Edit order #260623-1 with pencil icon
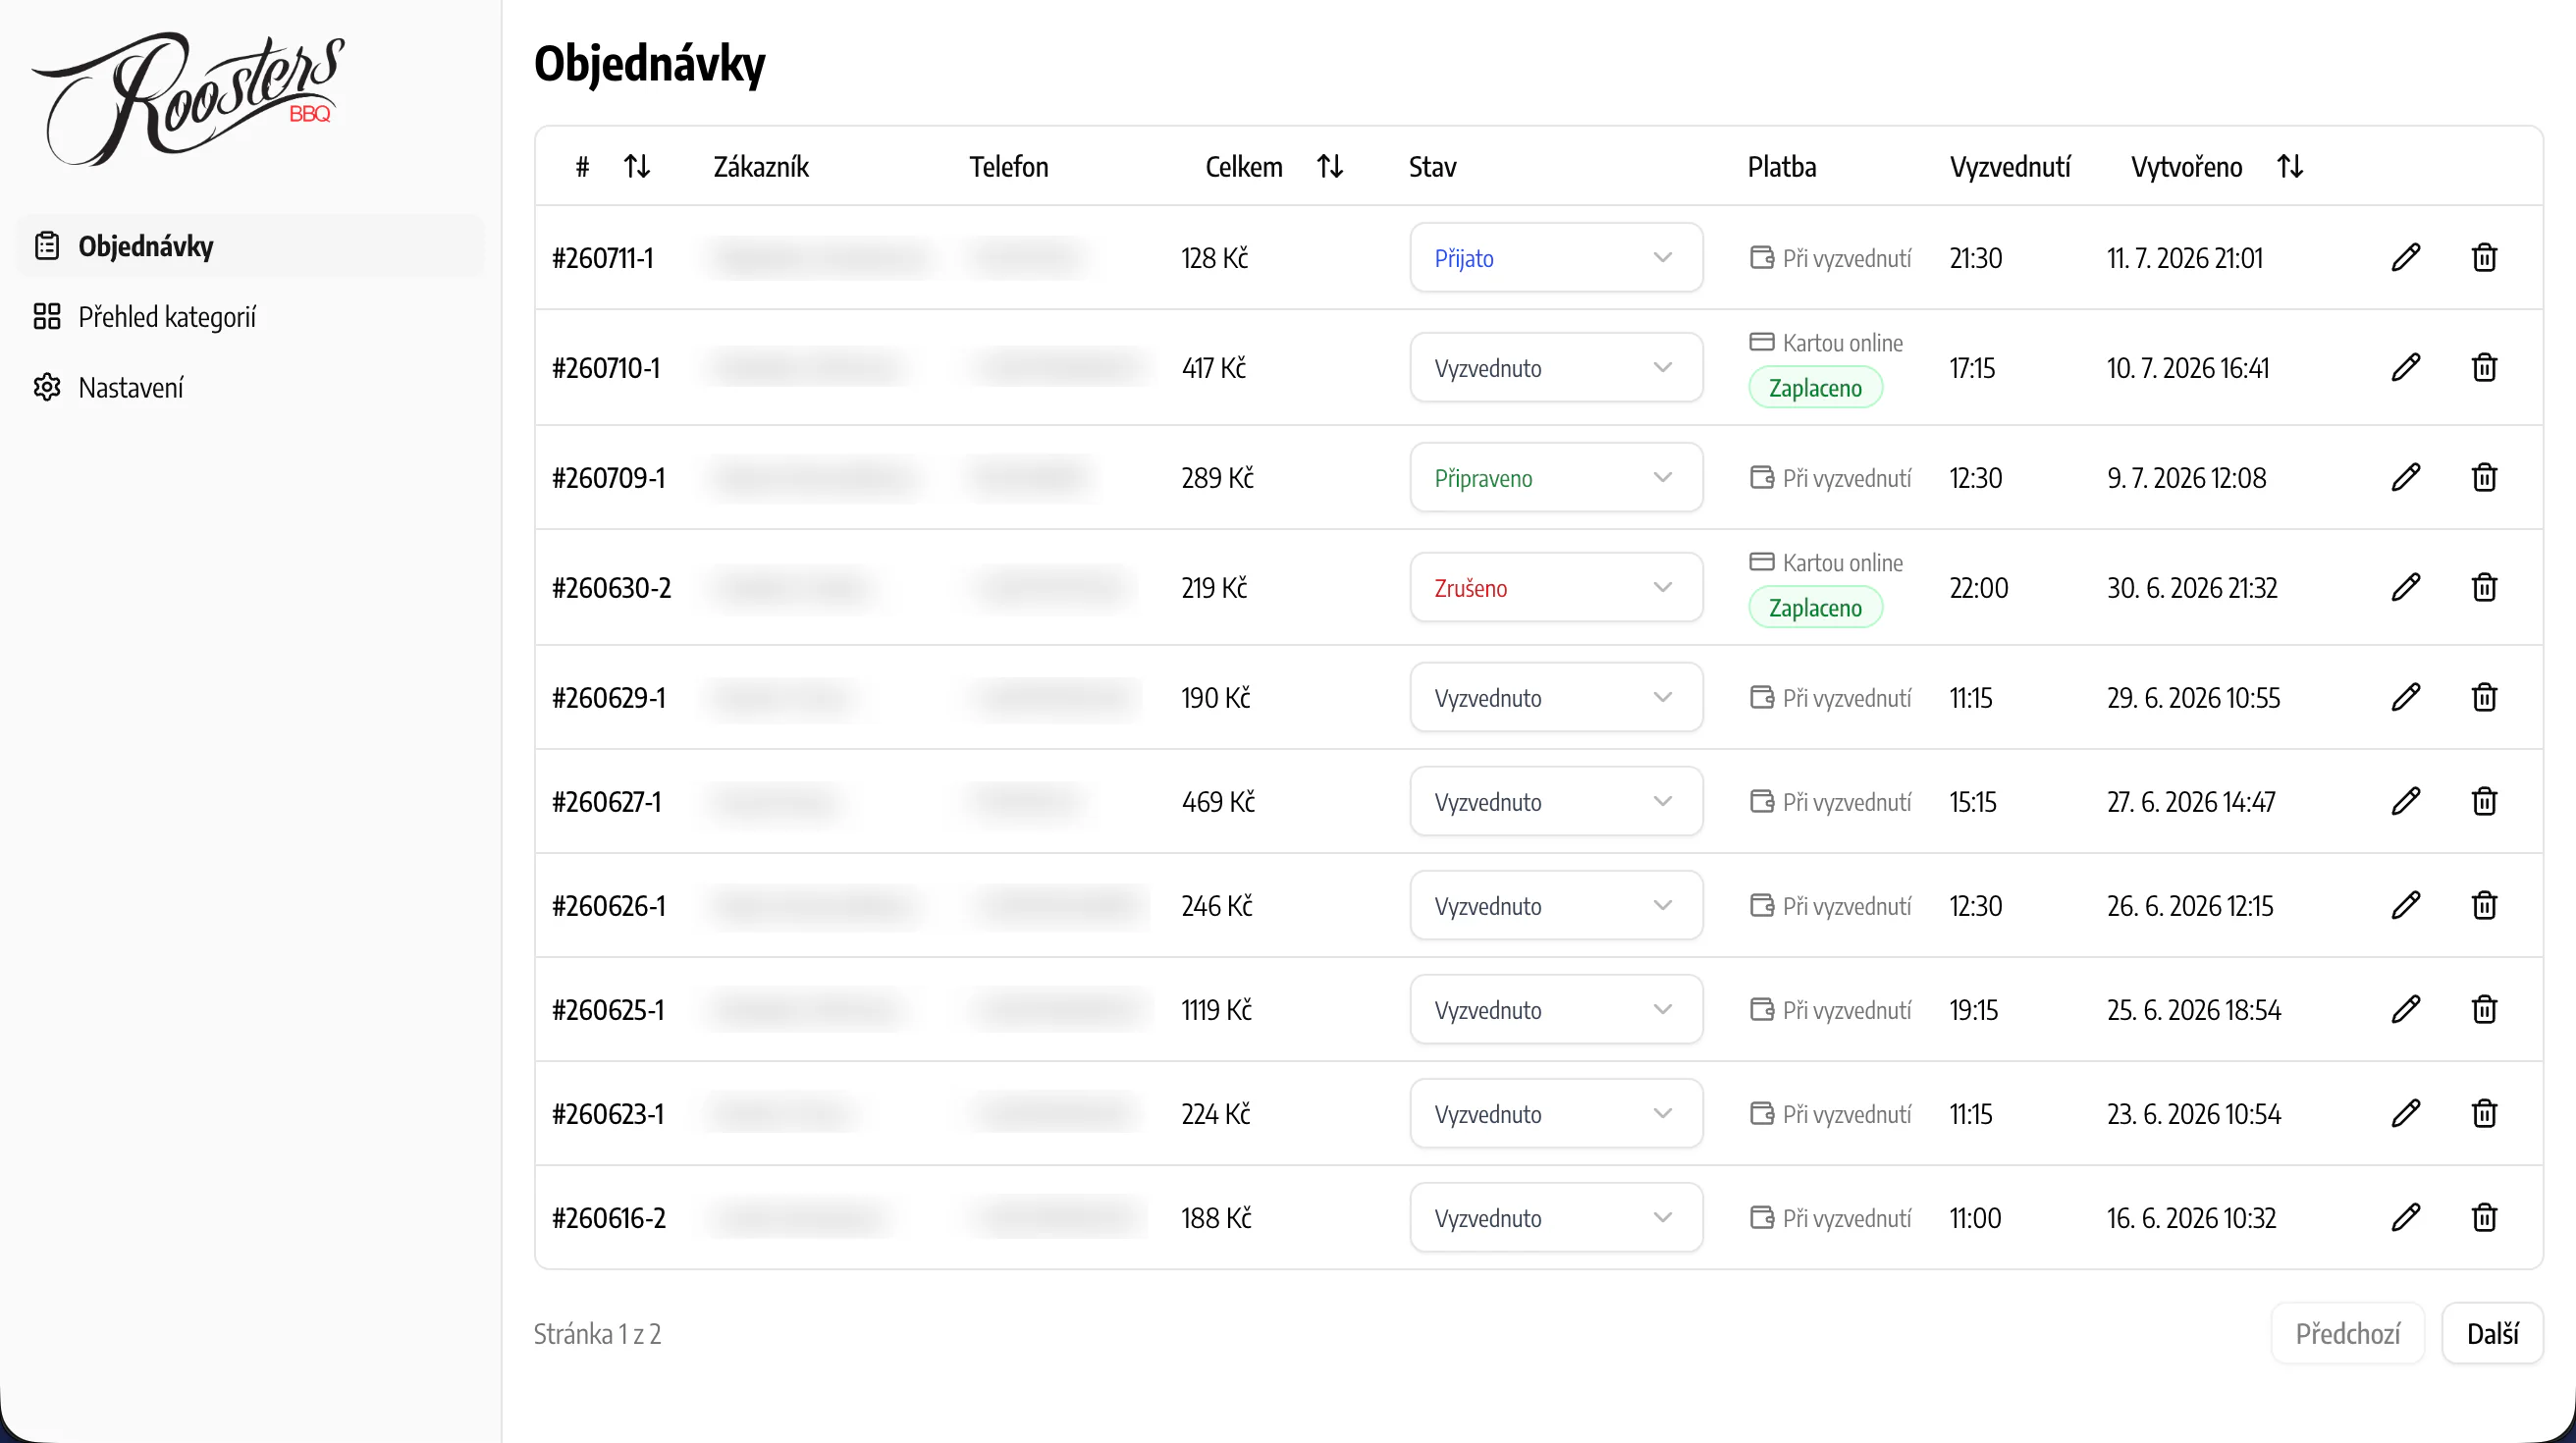 (2406, 1113)
